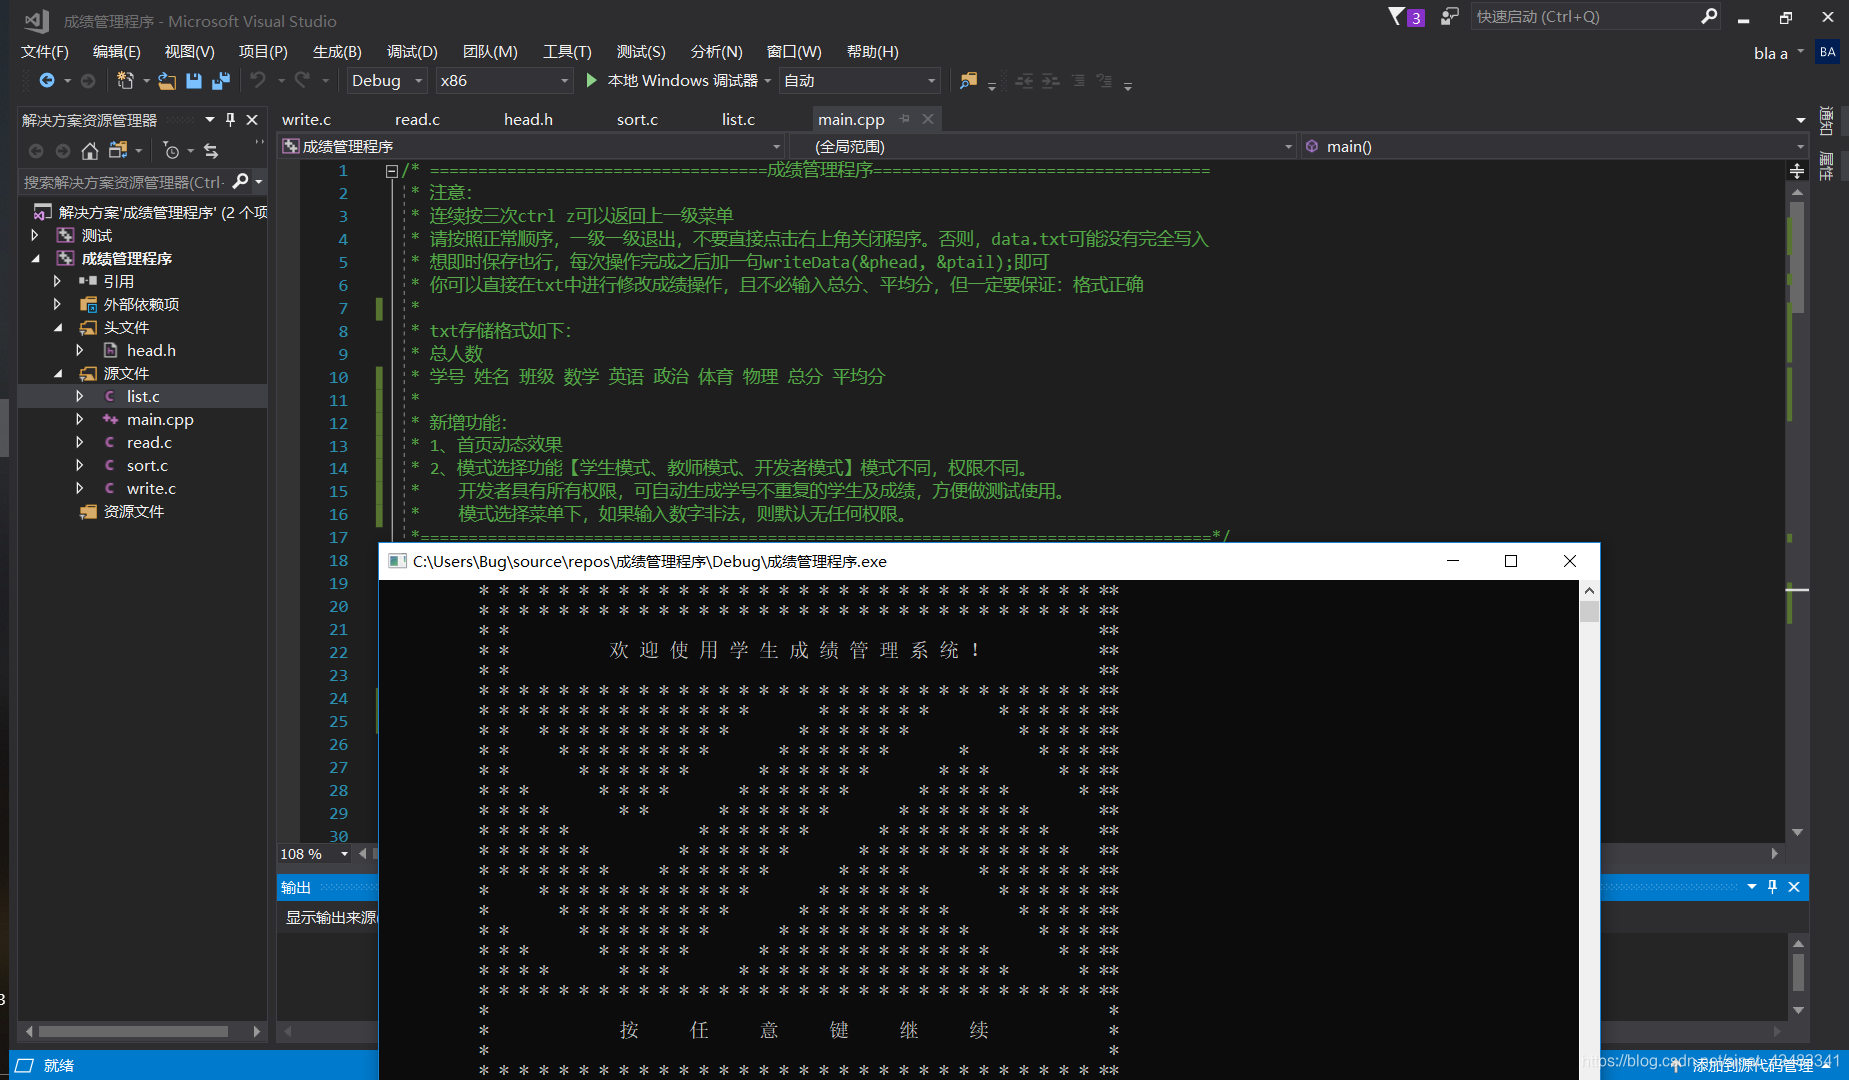Click the editor vertical scrollbar thumb
Image resolution: width=1849 pixels, height=1080 pixels.
(x=1797, y=257)
